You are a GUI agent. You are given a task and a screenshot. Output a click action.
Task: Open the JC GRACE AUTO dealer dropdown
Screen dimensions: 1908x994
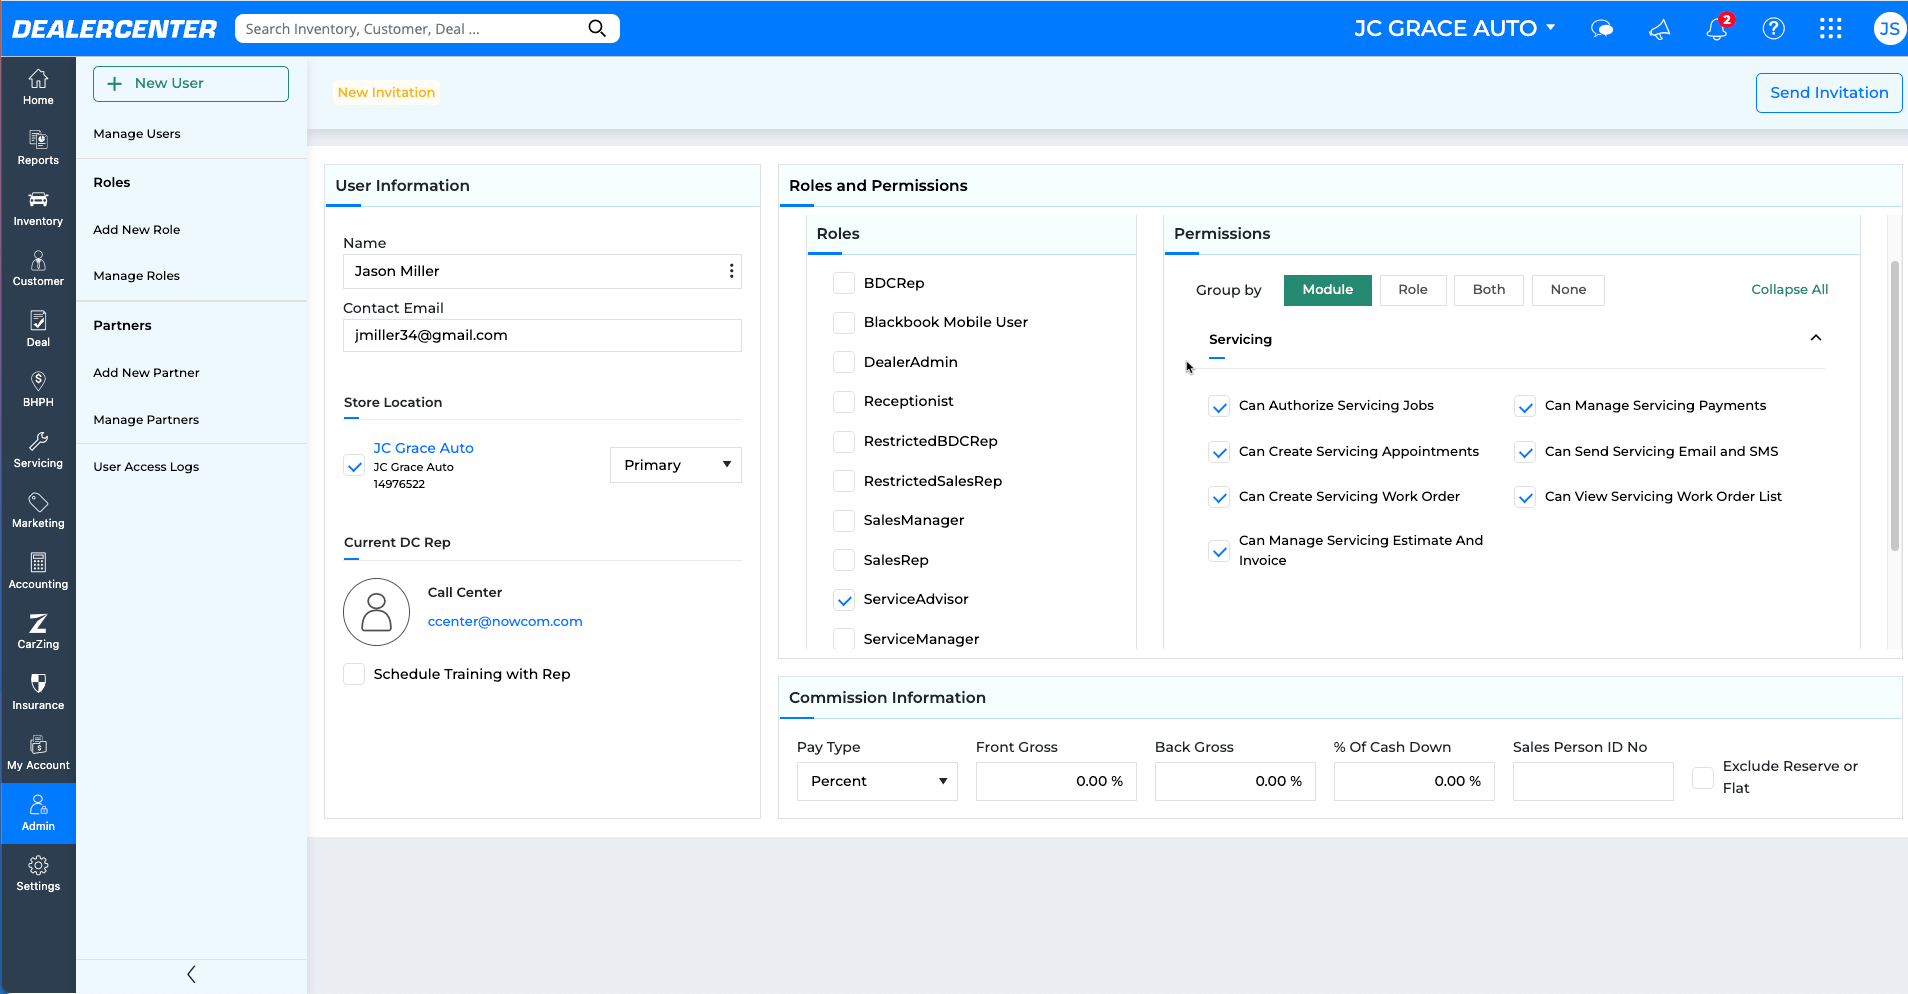click(x=1455, y=28)
